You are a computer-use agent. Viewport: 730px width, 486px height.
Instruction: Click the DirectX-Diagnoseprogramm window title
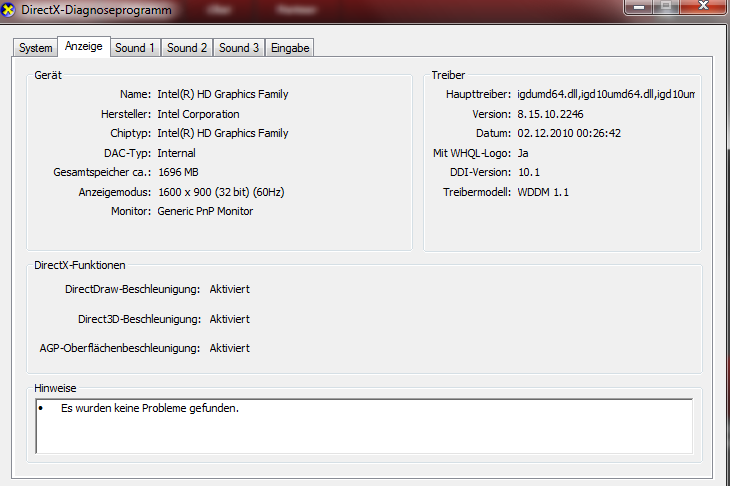pyautogui.click(x=96, y=10)
